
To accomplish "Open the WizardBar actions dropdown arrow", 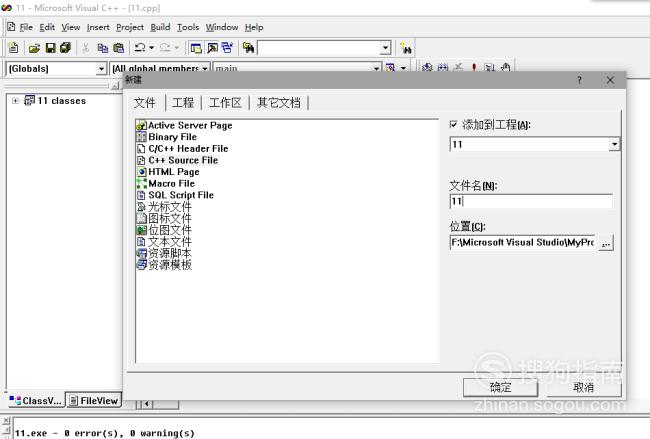I will (x=403, y=68).
